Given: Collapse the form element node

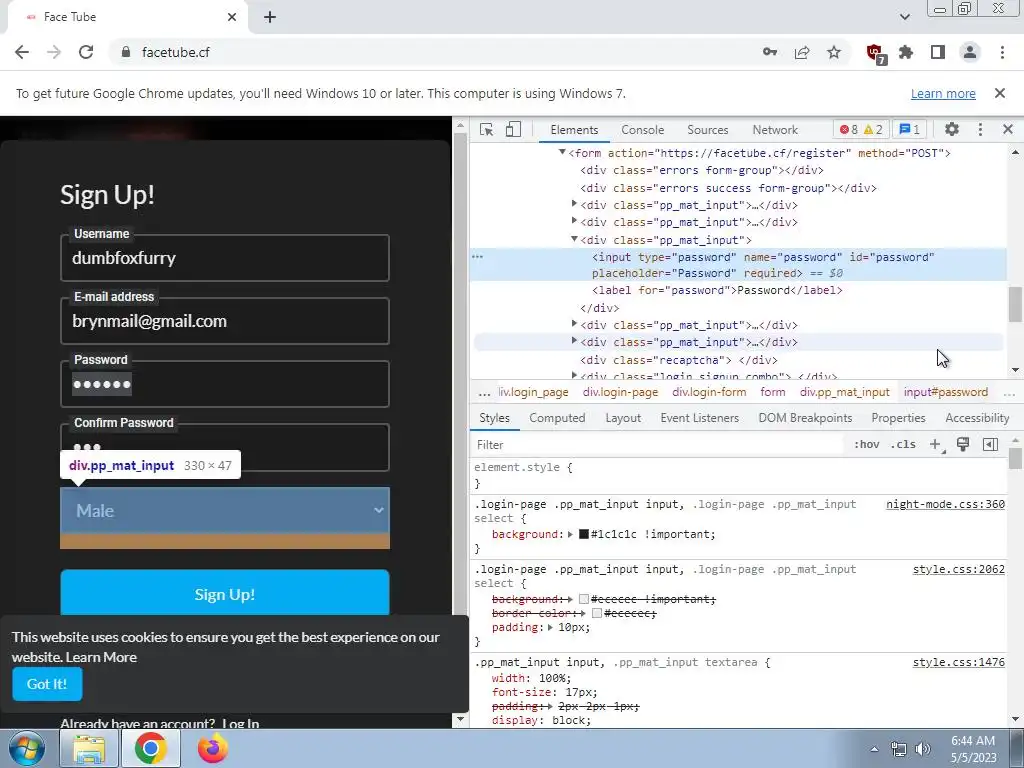Looking at the screenshot, I should pos(562,152).
